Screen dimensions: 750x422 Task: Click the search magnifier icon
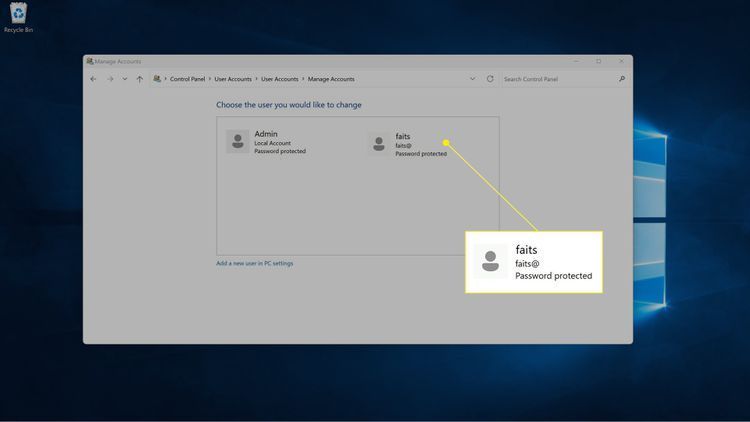pyautogui.click(x=622, y=79)
